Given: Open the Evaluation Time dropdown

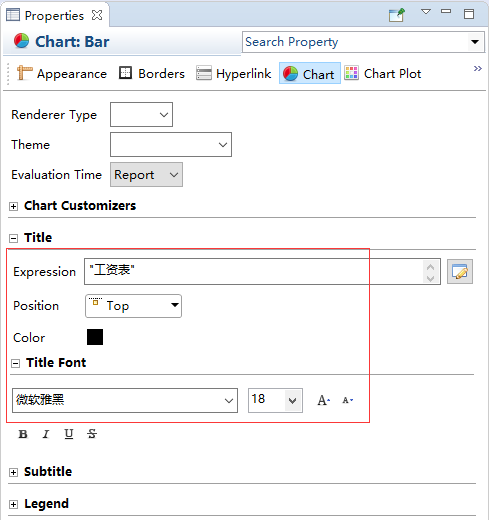Looking at the screenshot, I should [x=146, y=175].
